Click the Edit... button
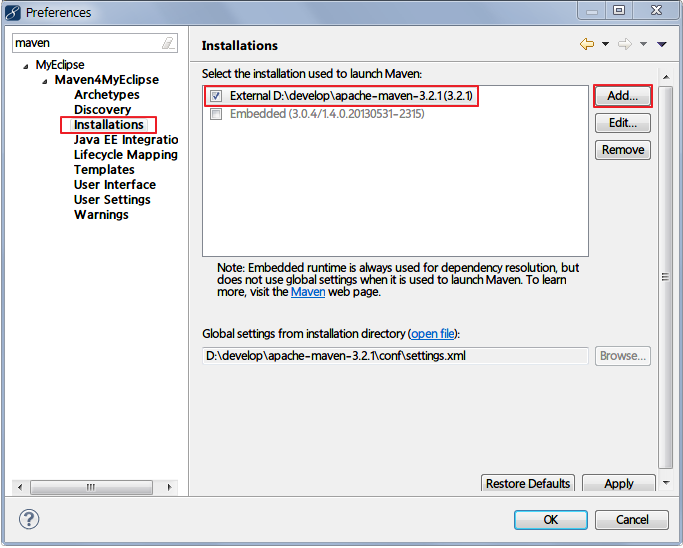Viewport: 683px width, 548px height. pyautogui.click(x=622, y=123)
